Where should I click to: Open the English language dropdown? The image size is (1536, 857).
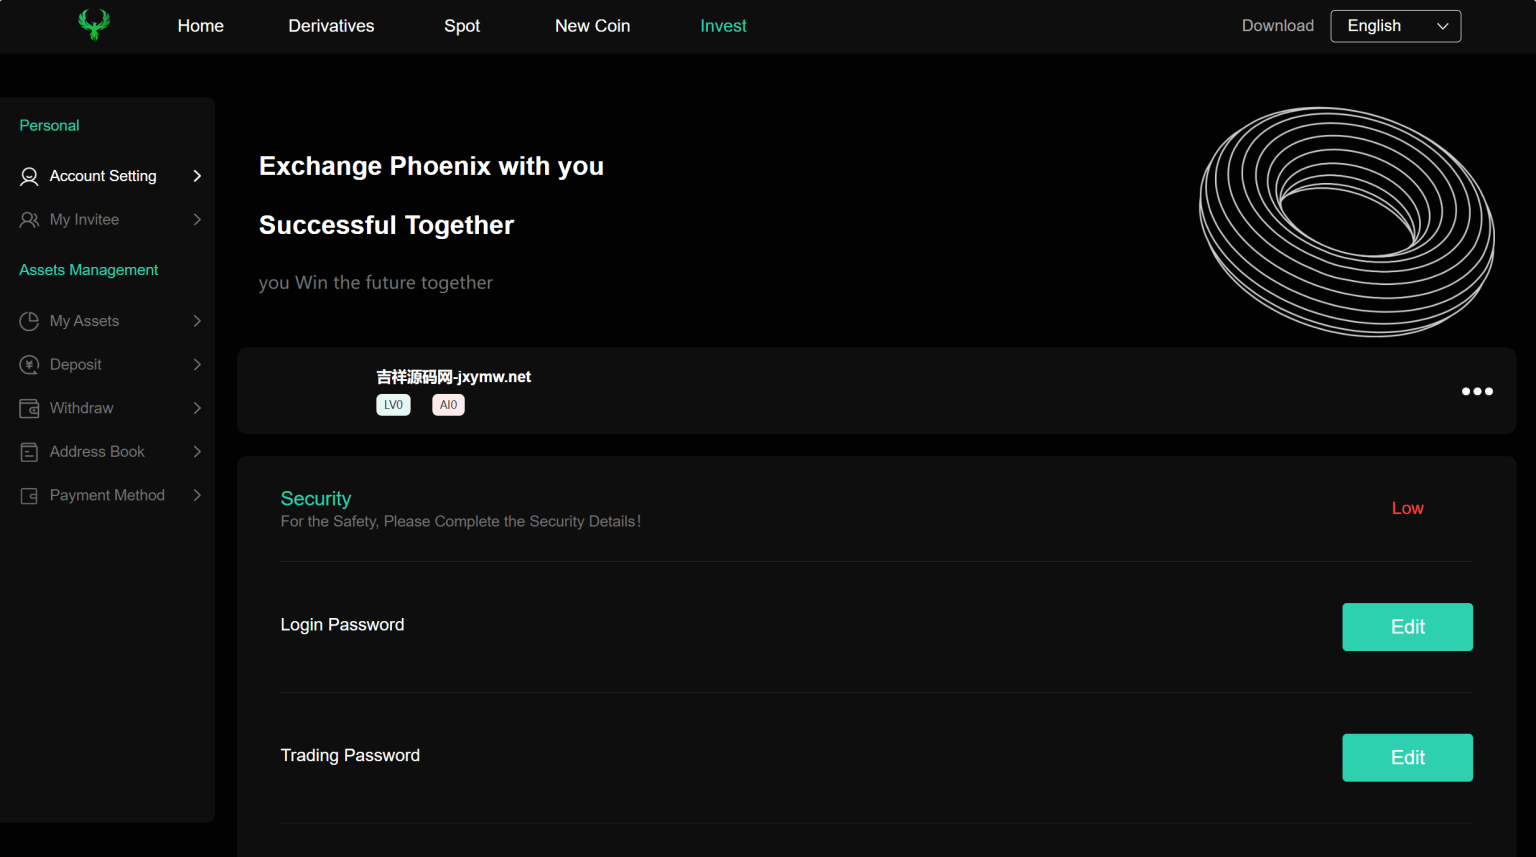coord(1395,26)
